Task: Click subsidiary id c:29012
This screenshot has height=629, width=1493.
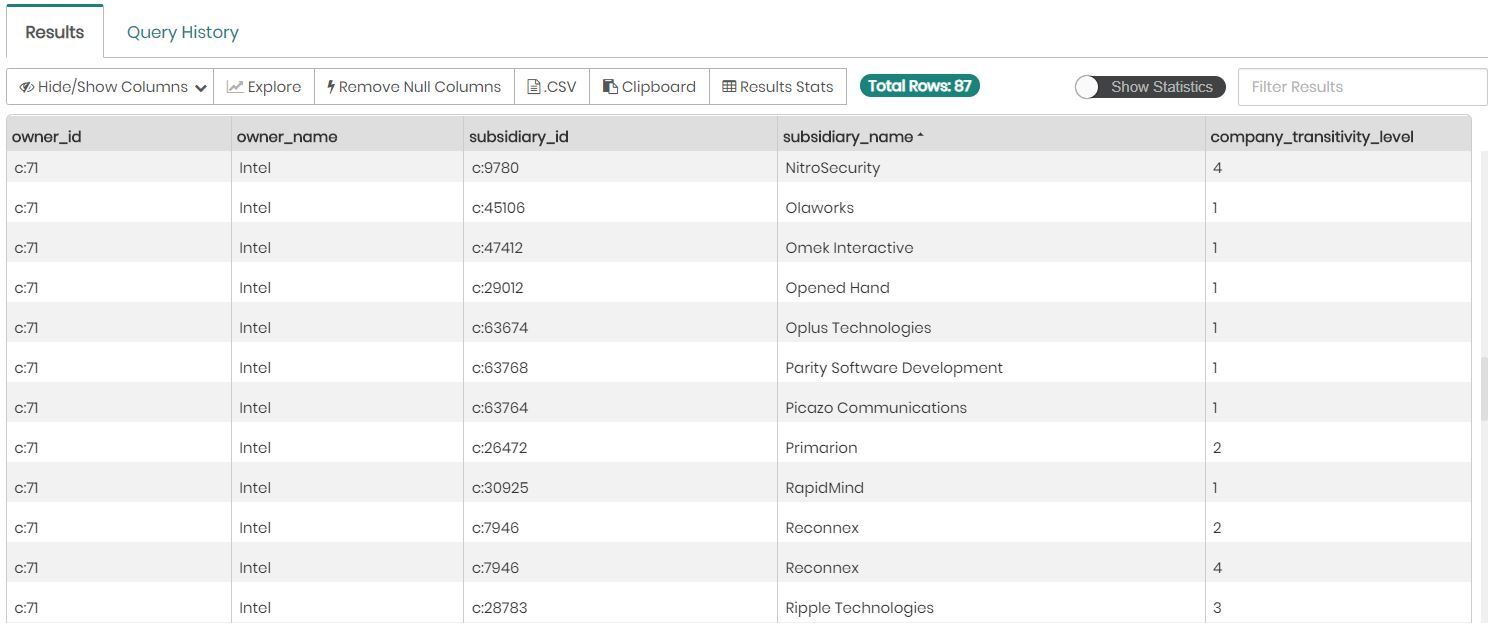Action: (x=498, y=288)
